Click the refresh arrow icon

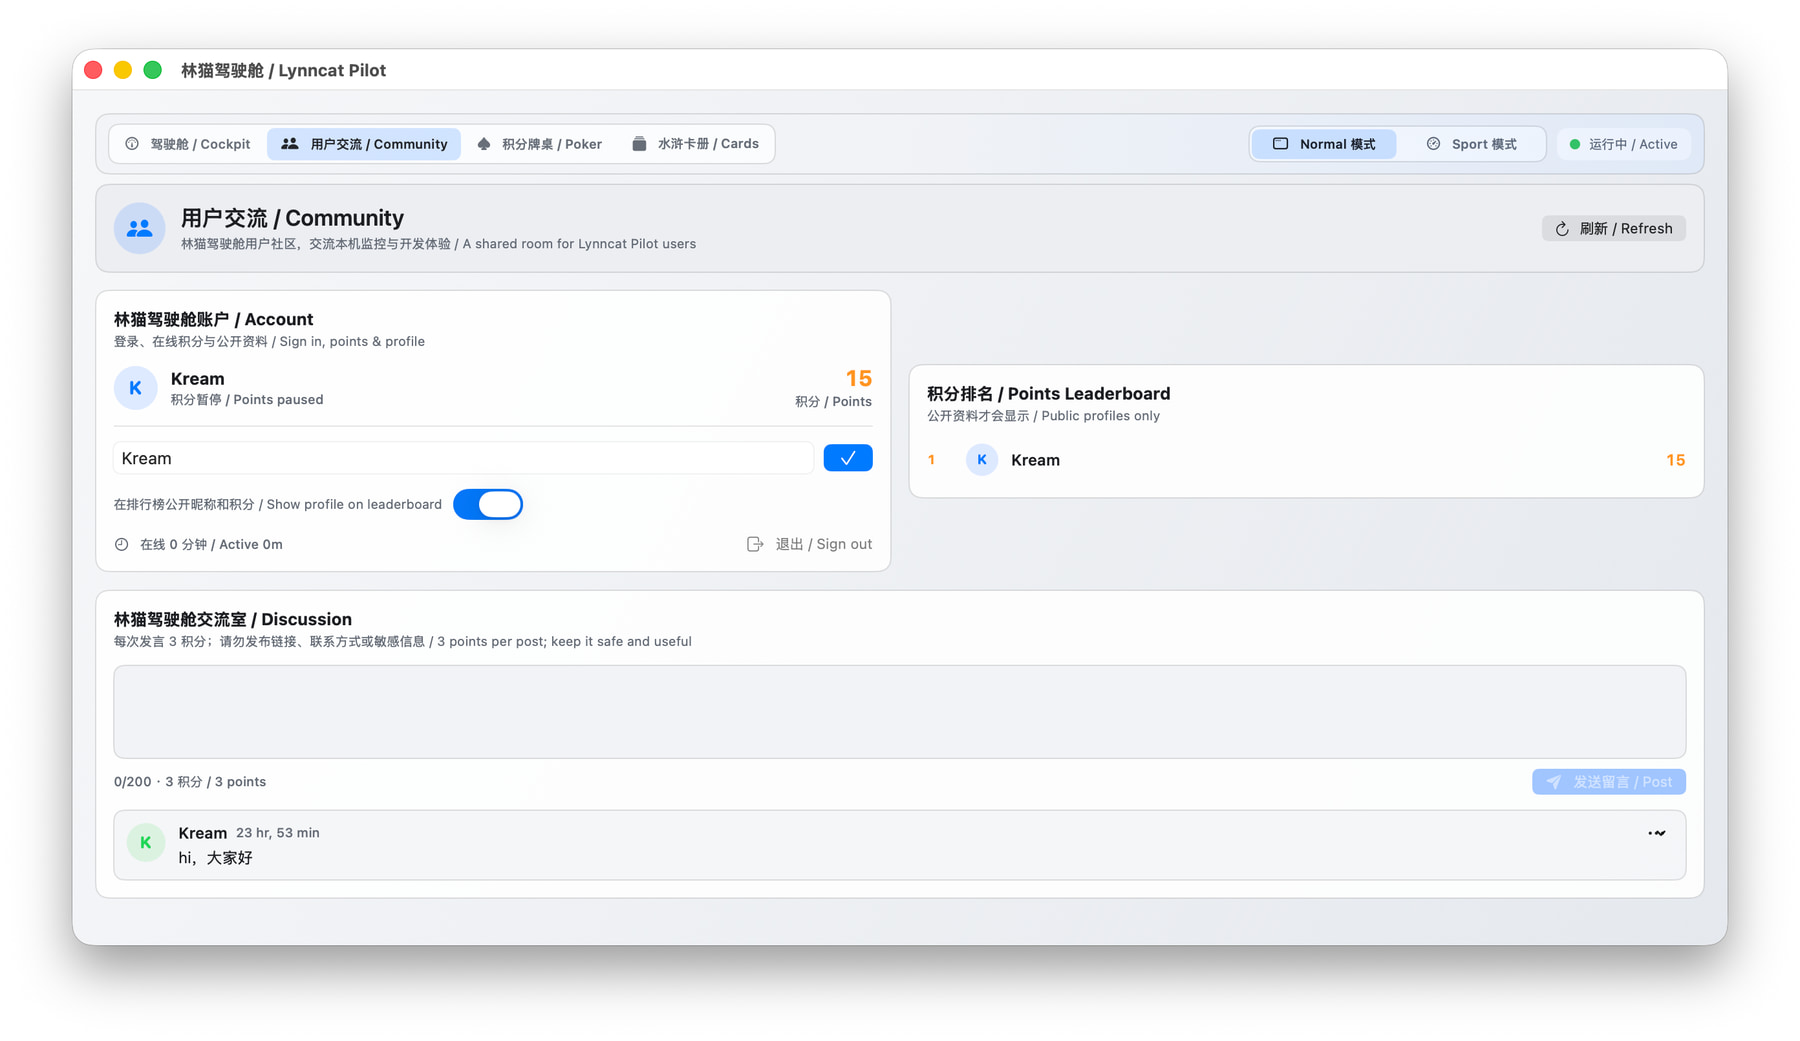(1562, 229)
